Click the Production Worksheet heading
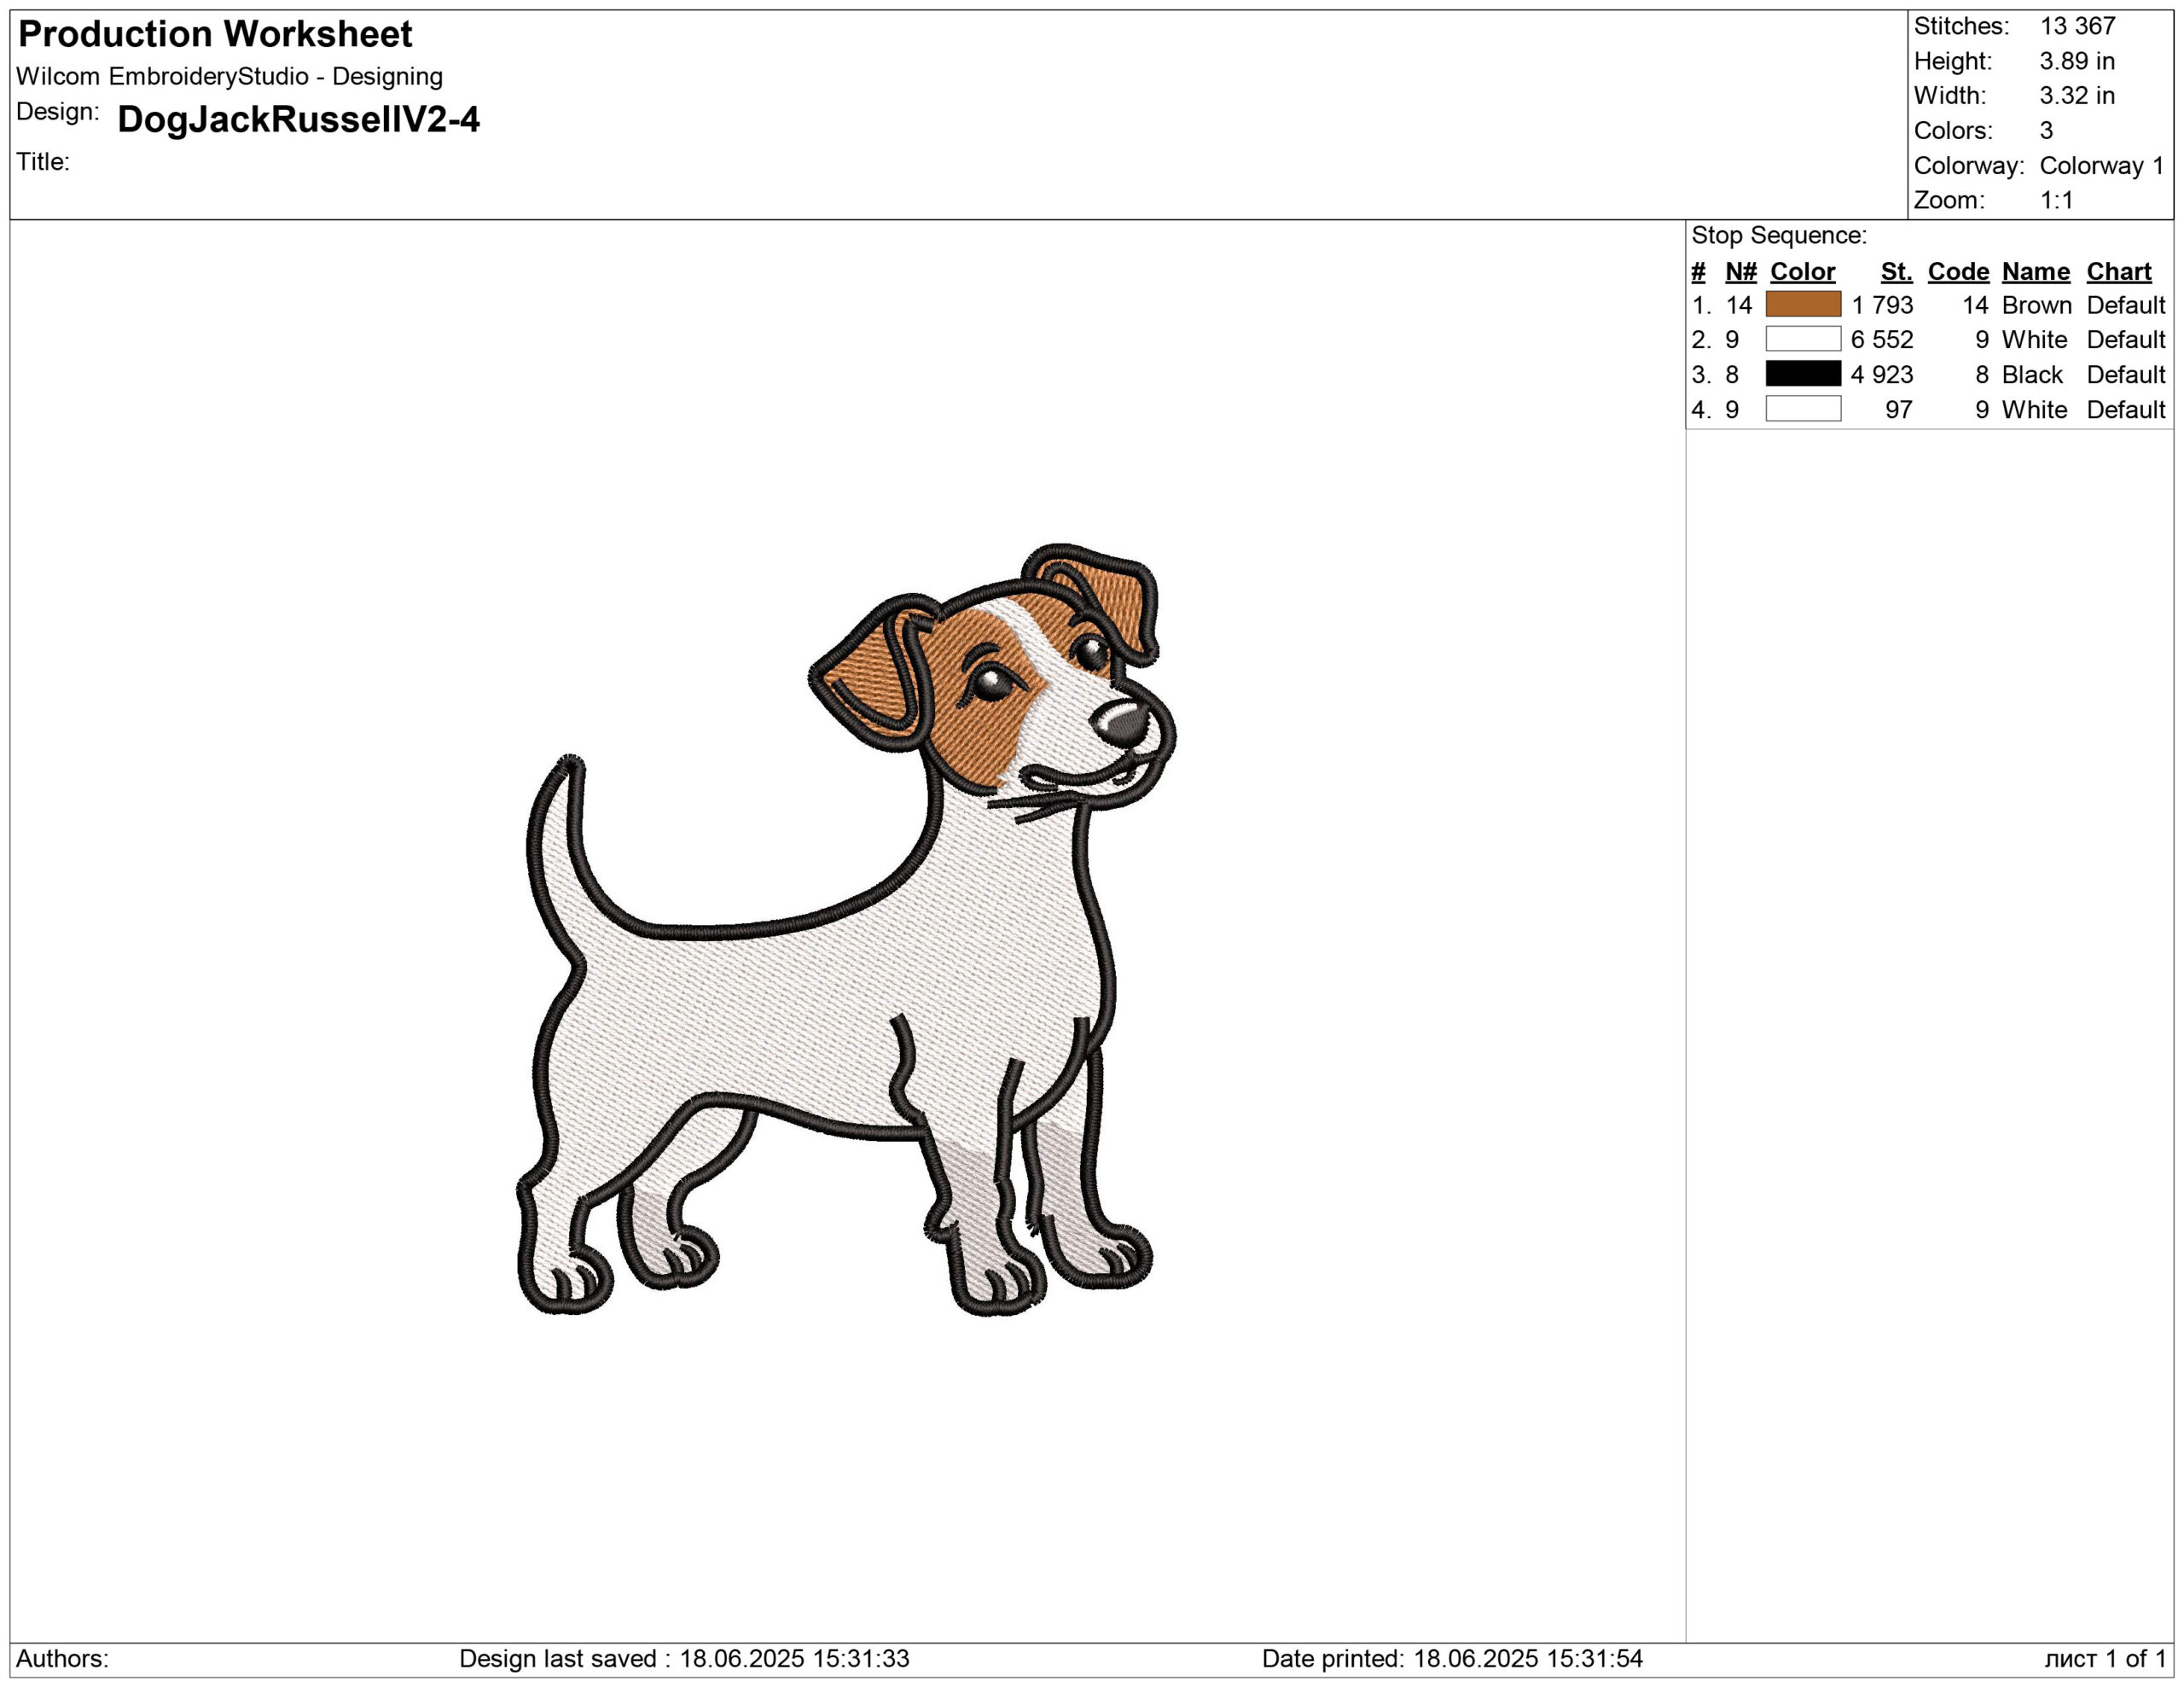 (215, 34)
